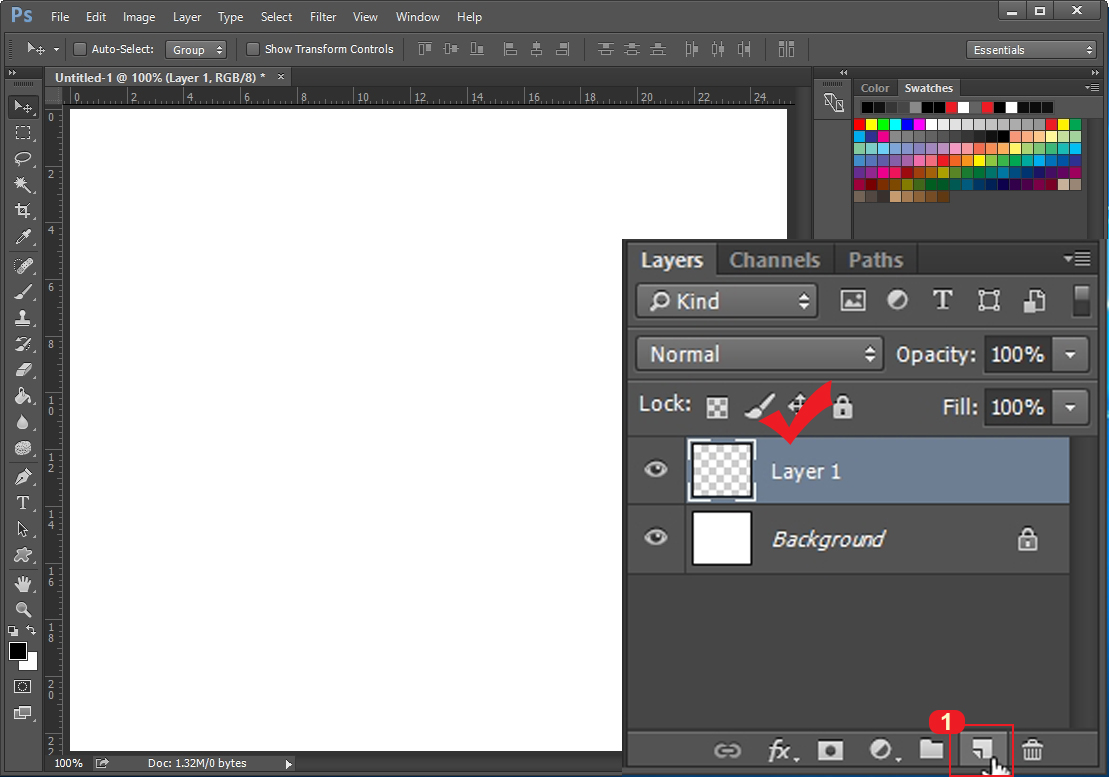1109x777 pixels.
Task: Open the Opacity slider dropdown arrow
Action: [1070, 354]
